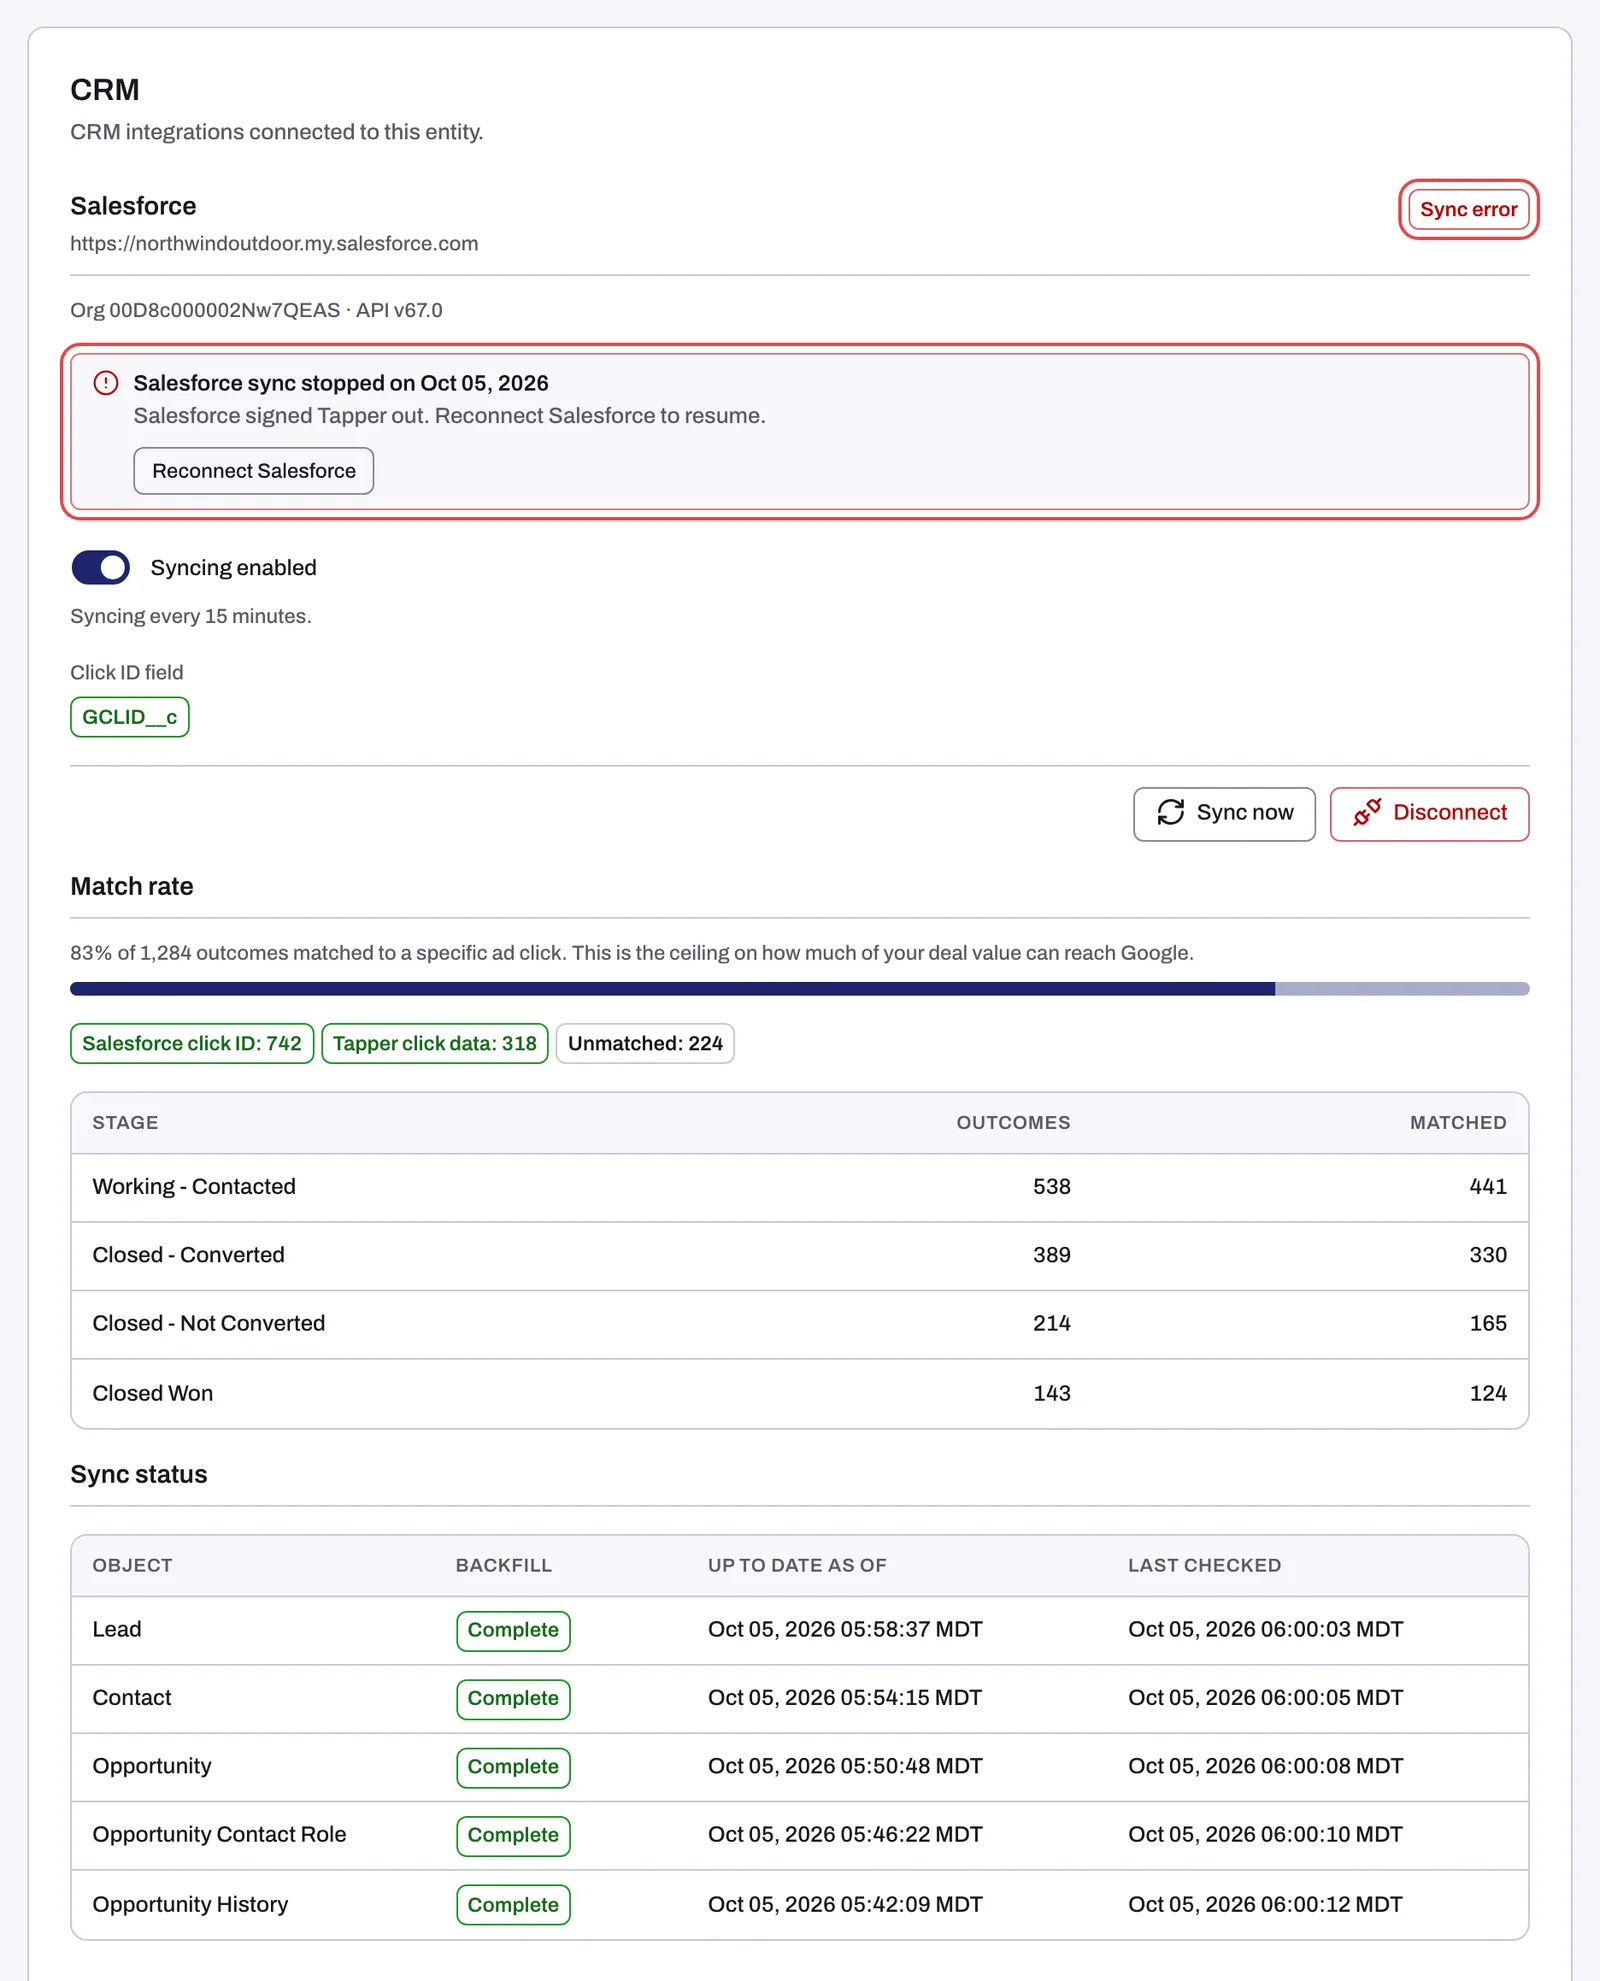Click the Complete badge for Opportunity History
The width and height of the screenshot is (1600, 1981).
513,1906
